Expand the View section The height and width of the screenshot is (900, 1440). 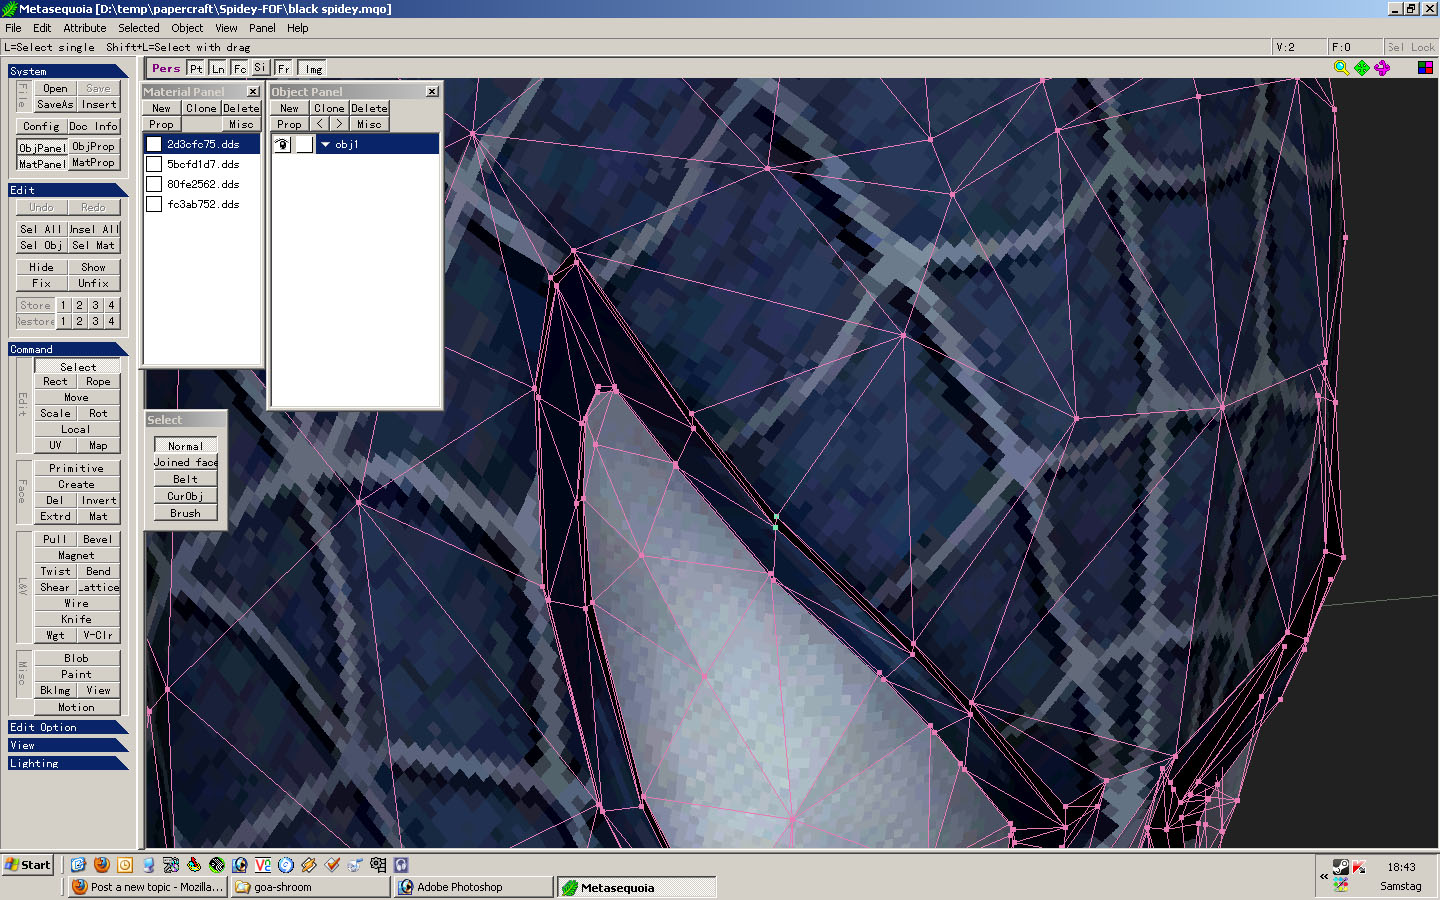click(67, 745)
